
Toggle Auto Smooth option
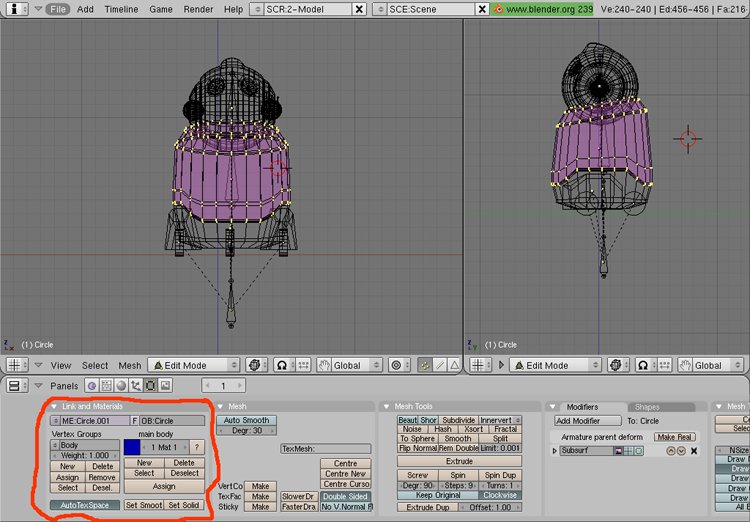[247, 420]
